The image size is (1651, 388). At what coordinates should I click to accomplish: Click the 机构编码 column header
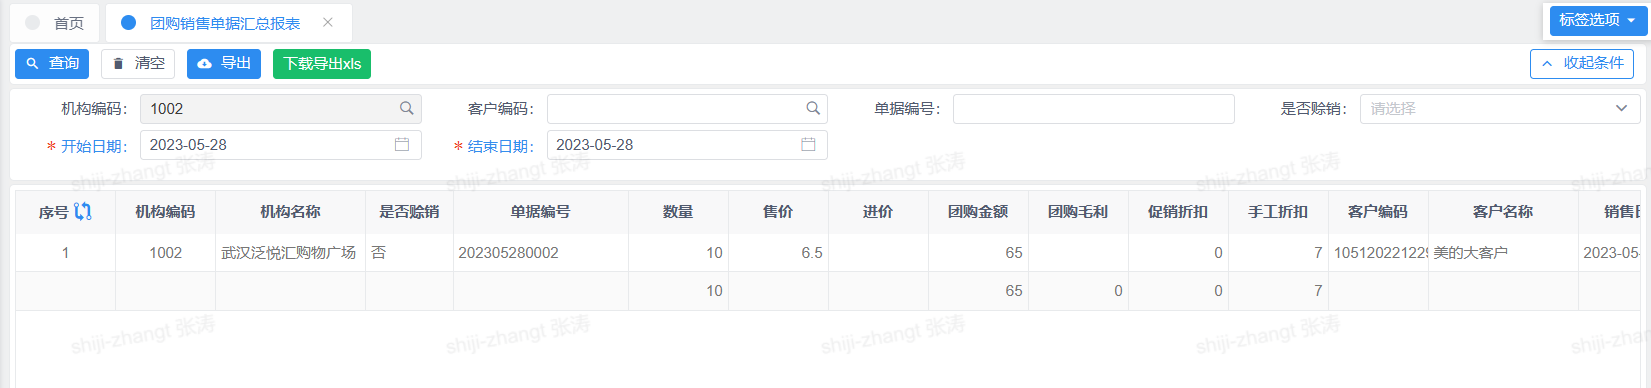tap(165, 212)
